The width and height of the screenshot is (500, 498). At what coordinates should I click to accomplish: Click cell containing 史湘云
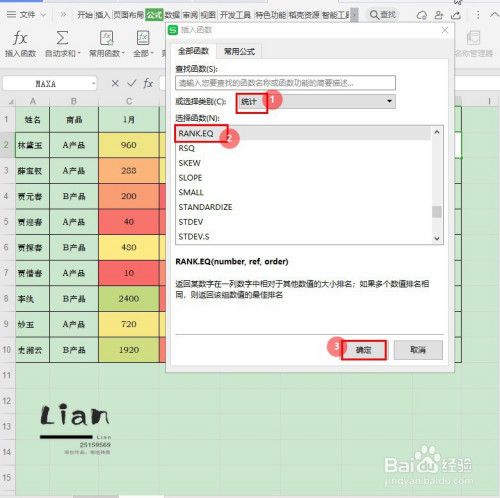[x=32, y=350]
